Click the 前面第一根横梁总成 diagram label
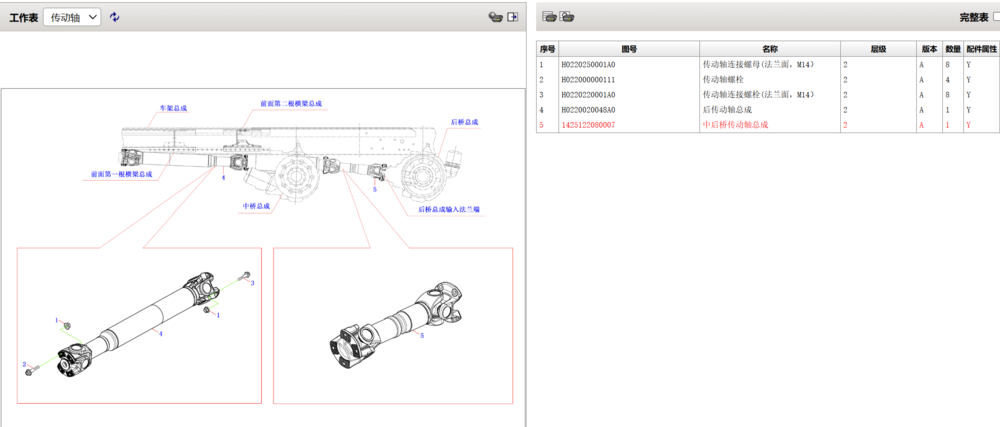 122,174
